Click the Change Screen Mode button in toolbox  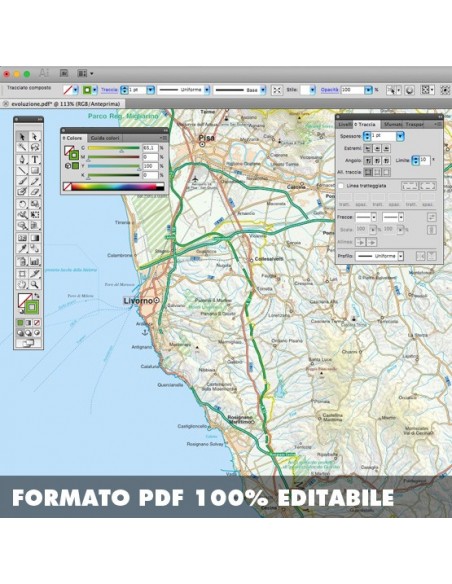tap(28, 343)
